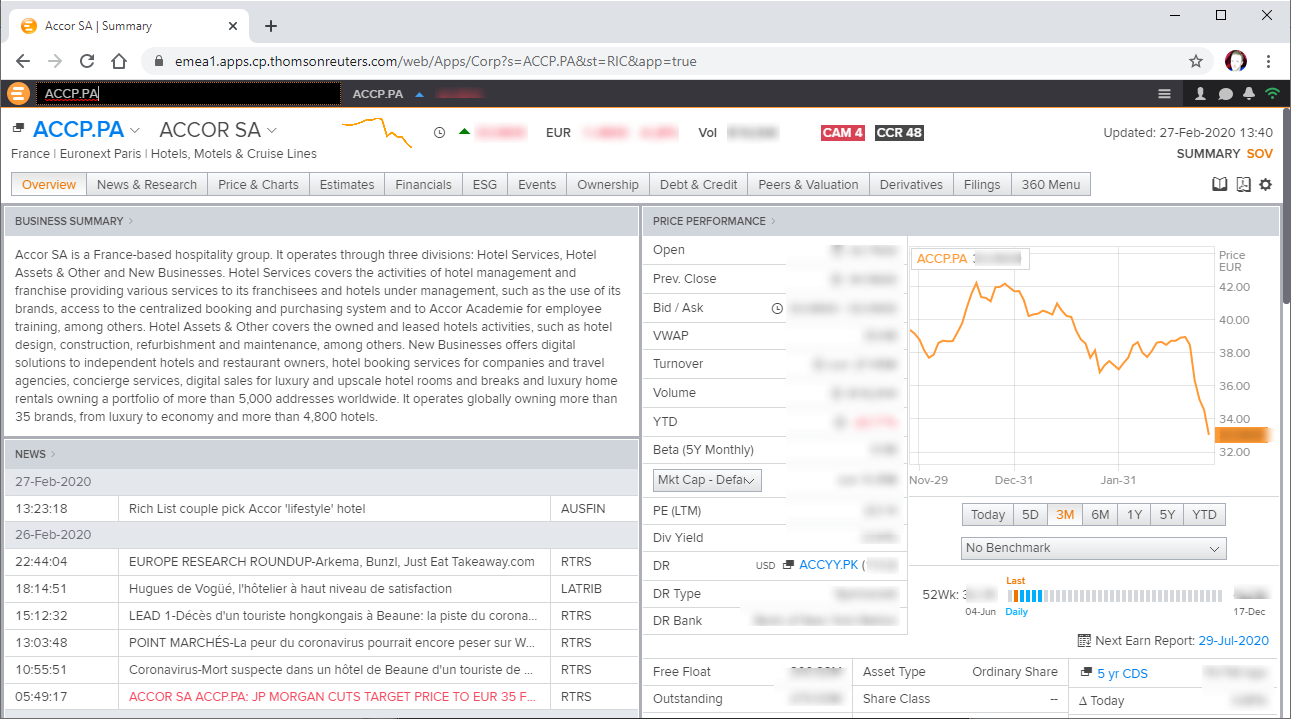The width and height of the screenshot is (1291, 719).
Task: Expand the BUSINESS SUMMARY header
Action: tap(74, 221)
